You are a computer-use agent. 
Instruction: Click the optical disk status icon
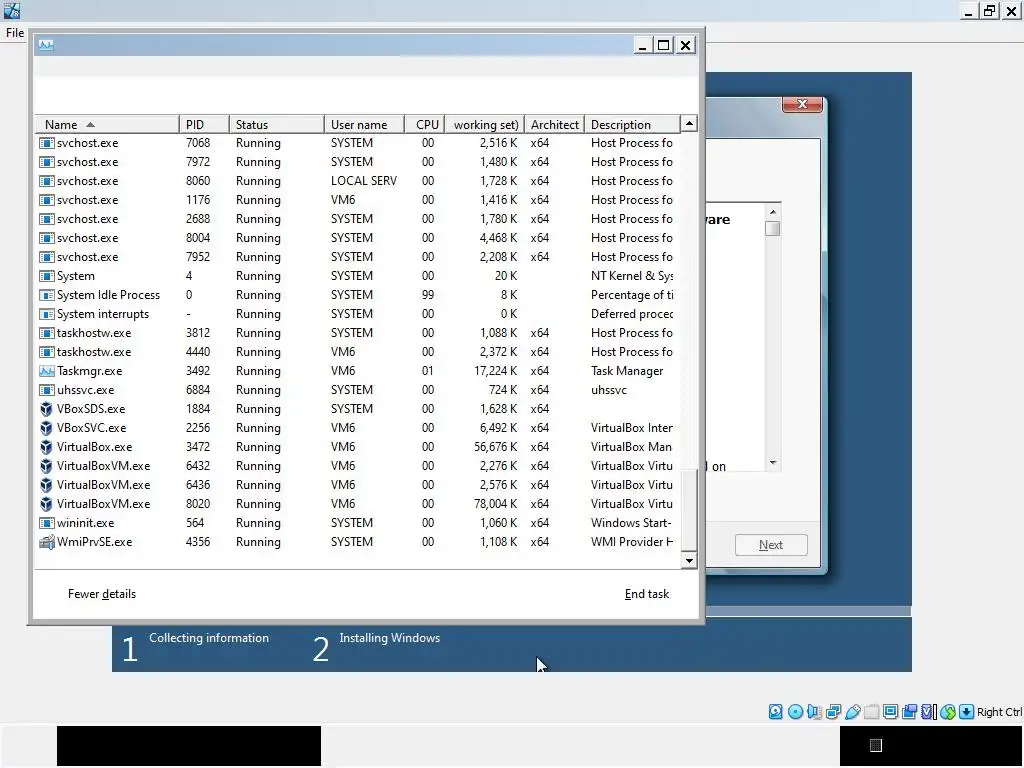pyautogui.click(x=795, y=712)
